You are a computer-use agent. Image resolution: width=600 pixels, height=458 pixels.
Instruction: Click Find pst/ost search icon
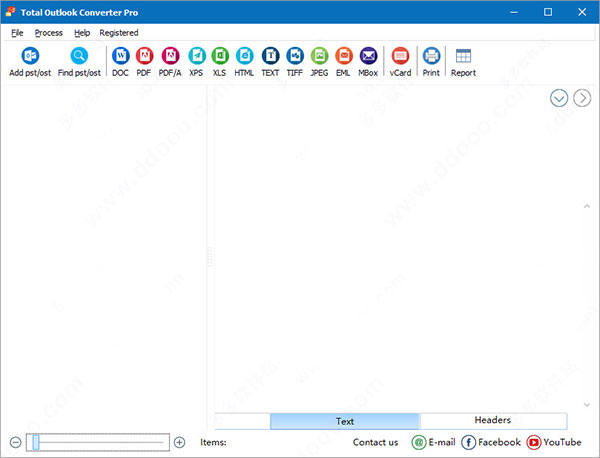click(79, 56)
